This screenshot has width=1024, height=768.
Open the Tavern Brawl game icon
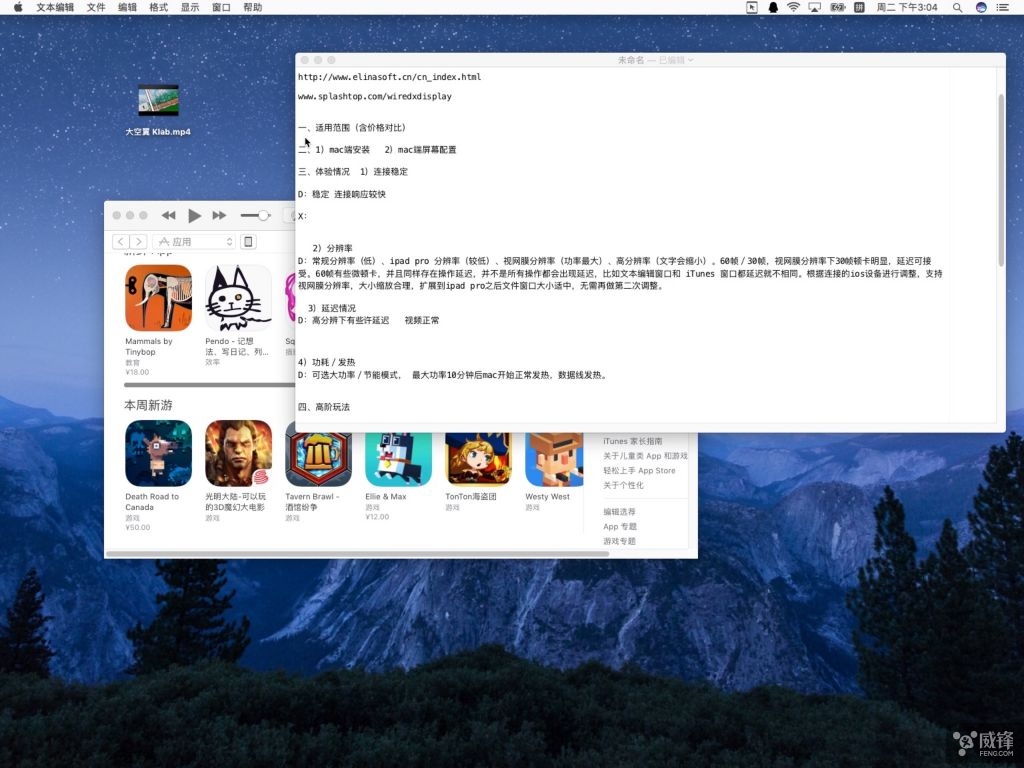pyautogui.click(x=318, y=459)
